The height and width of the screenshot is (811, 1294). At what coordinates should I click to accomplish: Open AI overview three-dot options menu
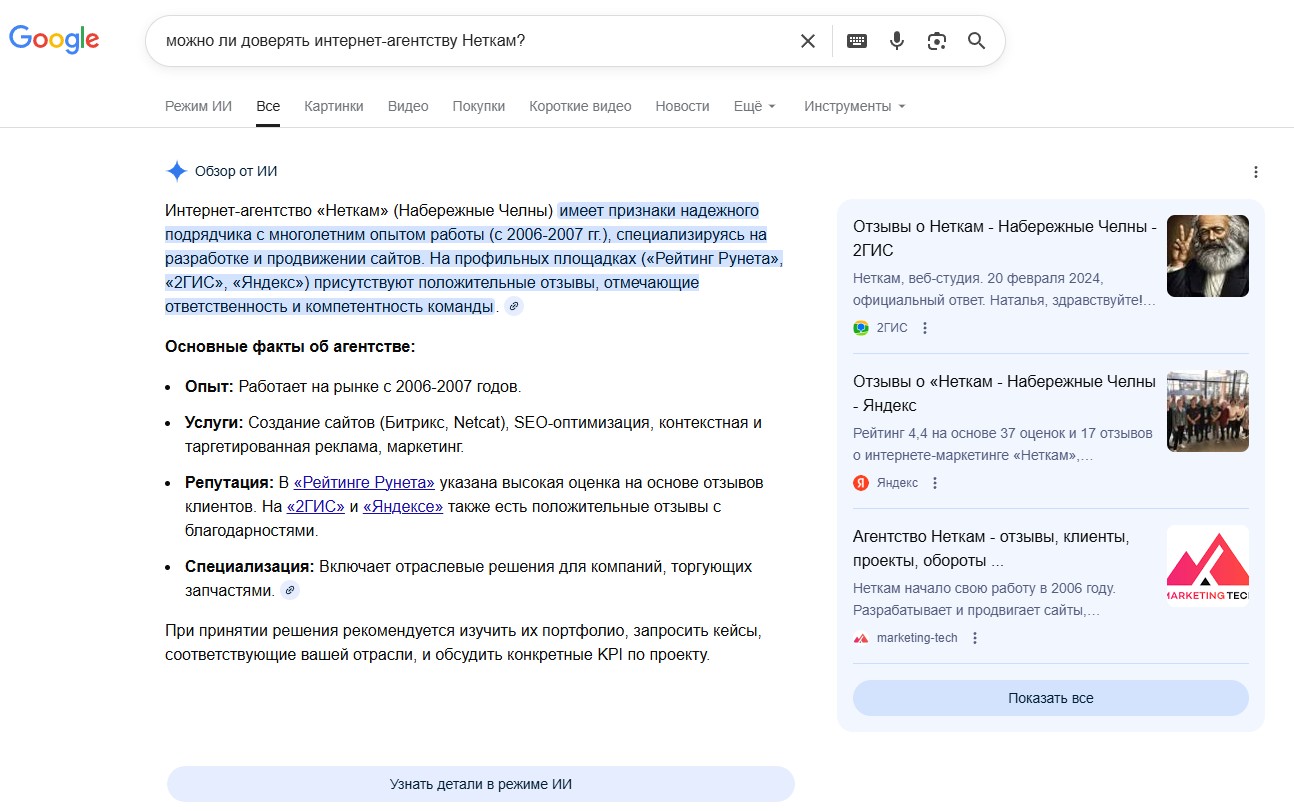1256,172
